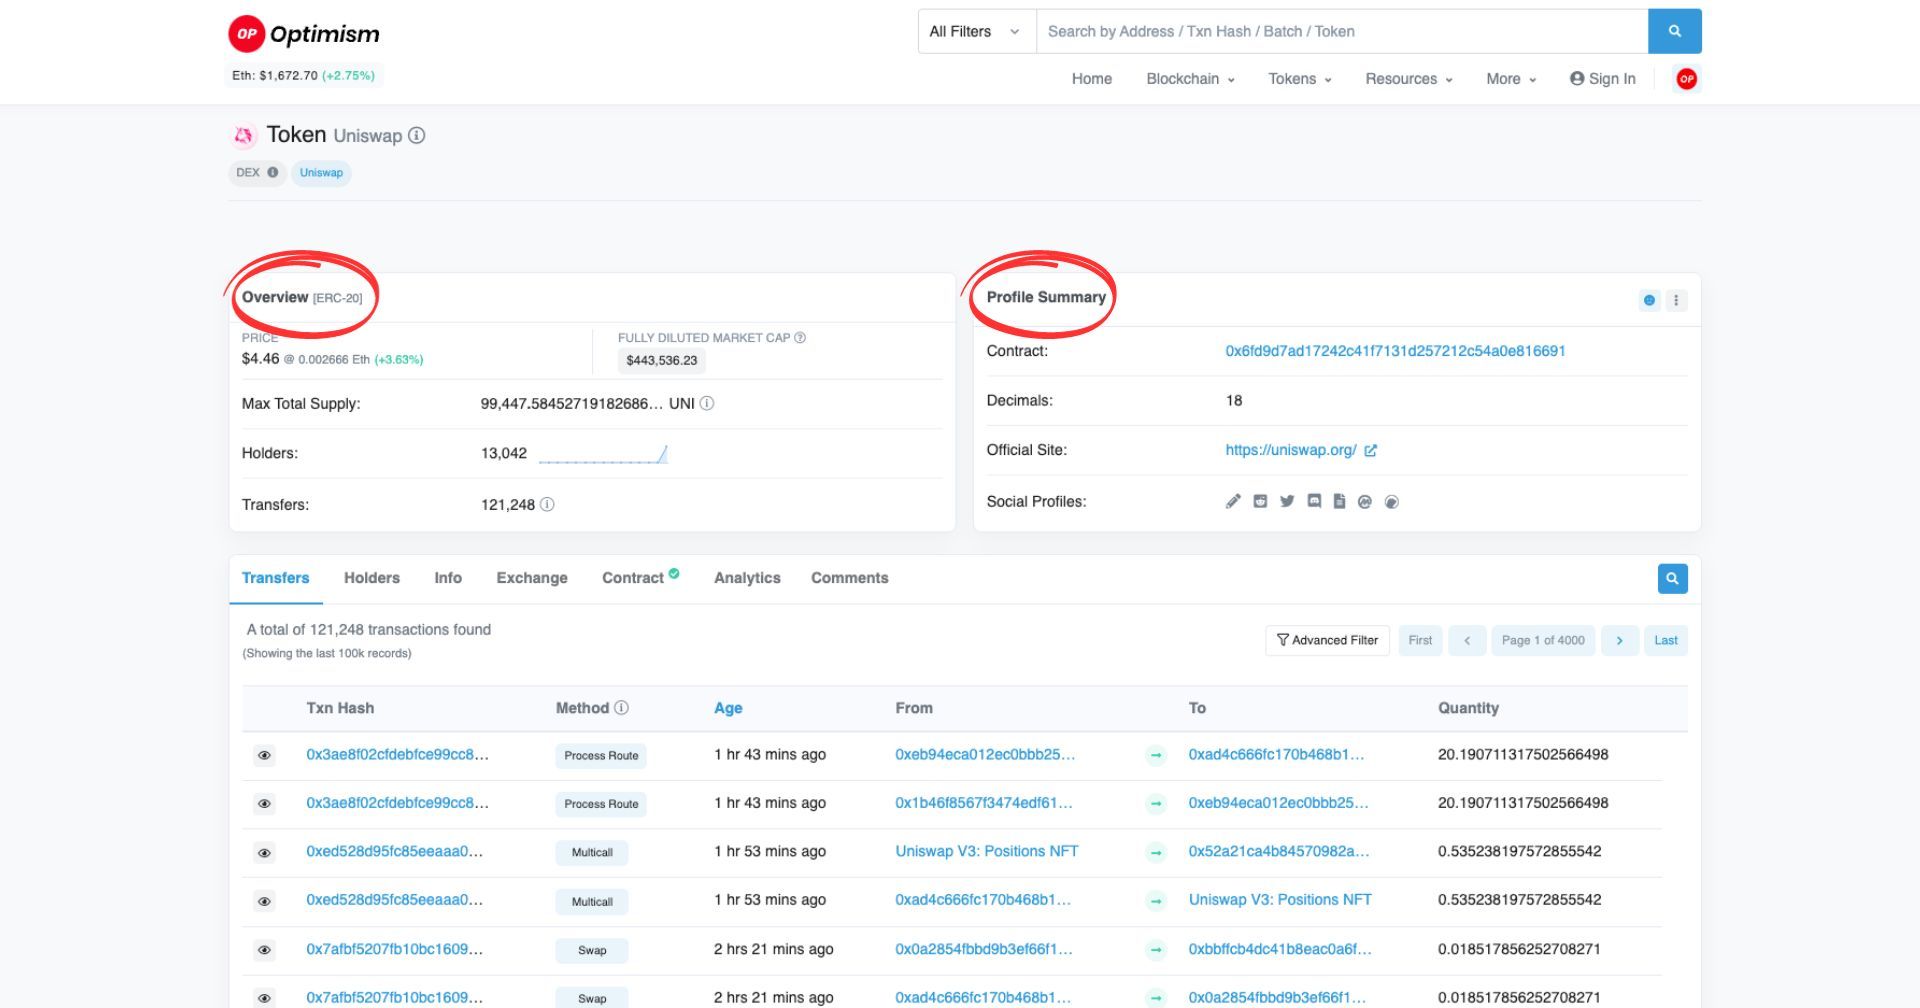
Task: Toggle eye for second 0x3ae8f02c Process Route row
Action: tap(264, 804)
